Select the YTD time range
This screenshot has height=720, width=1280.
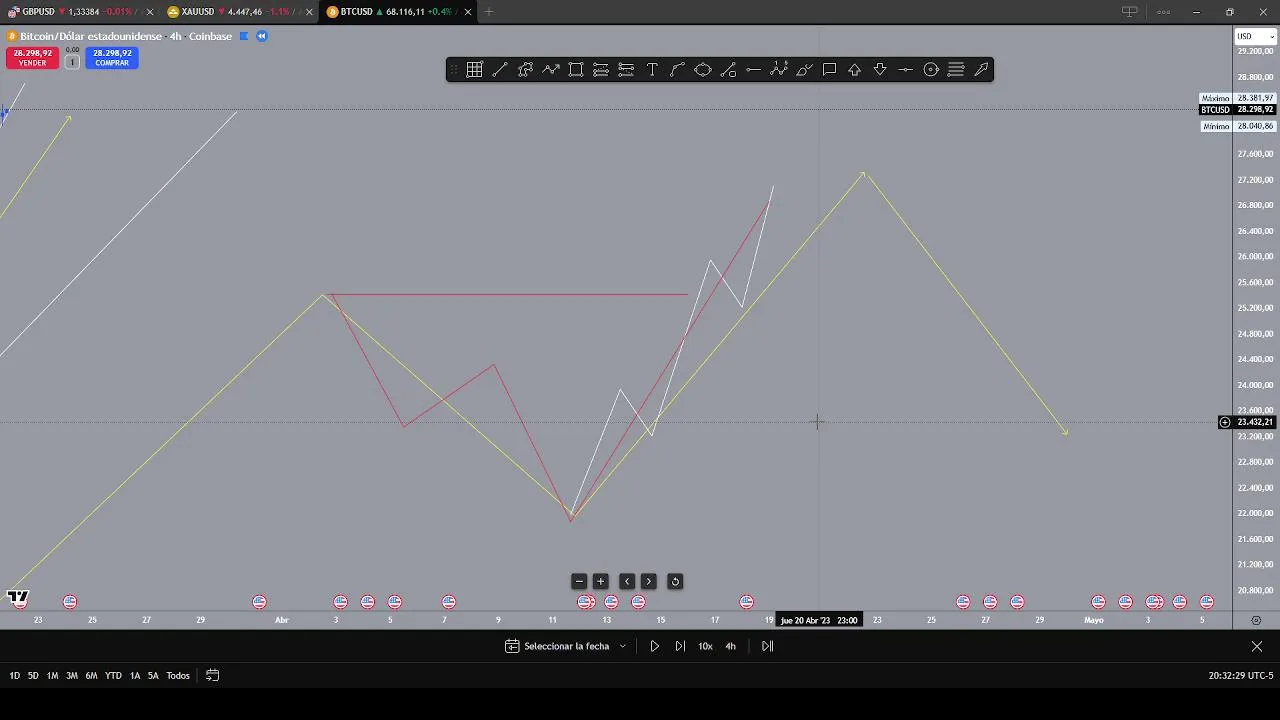pyautogui.click(x=113, y=676)
